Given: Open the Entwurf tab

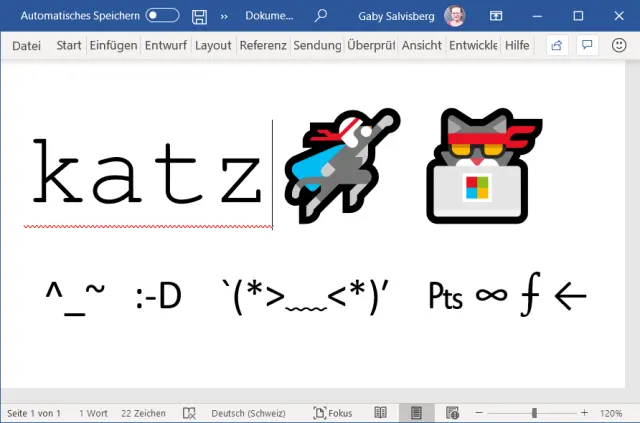Looking at the screenshot, I should tap(166, 45).
